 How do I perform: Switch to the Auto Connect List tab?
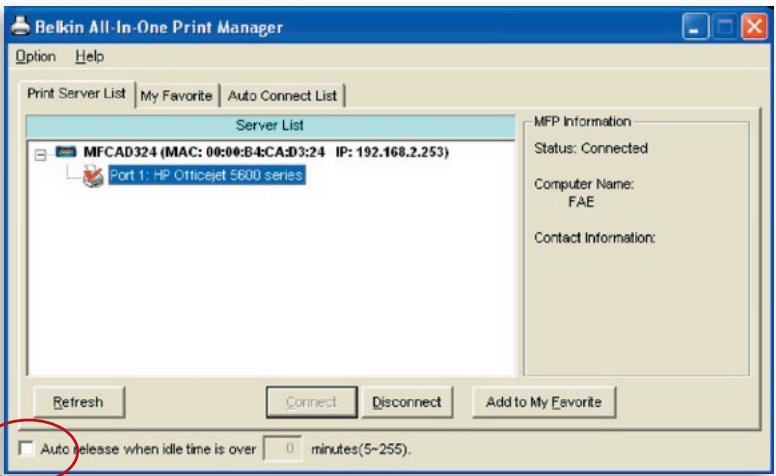click(282, 95)
